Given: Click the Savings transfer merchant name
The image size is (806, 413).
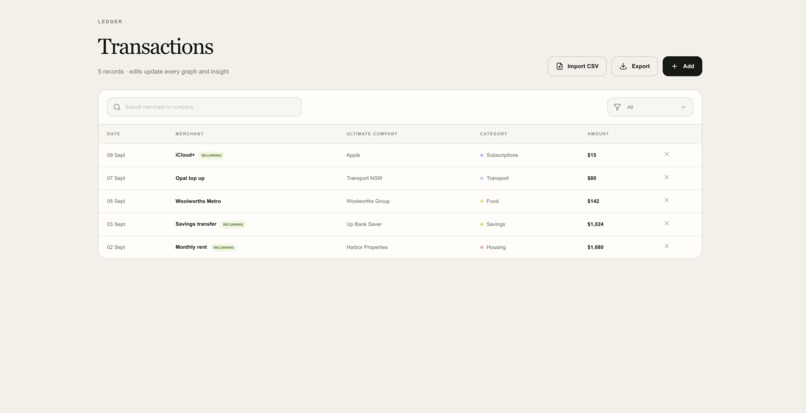Looking at the screenshot, I should click(x=196, y=224).
